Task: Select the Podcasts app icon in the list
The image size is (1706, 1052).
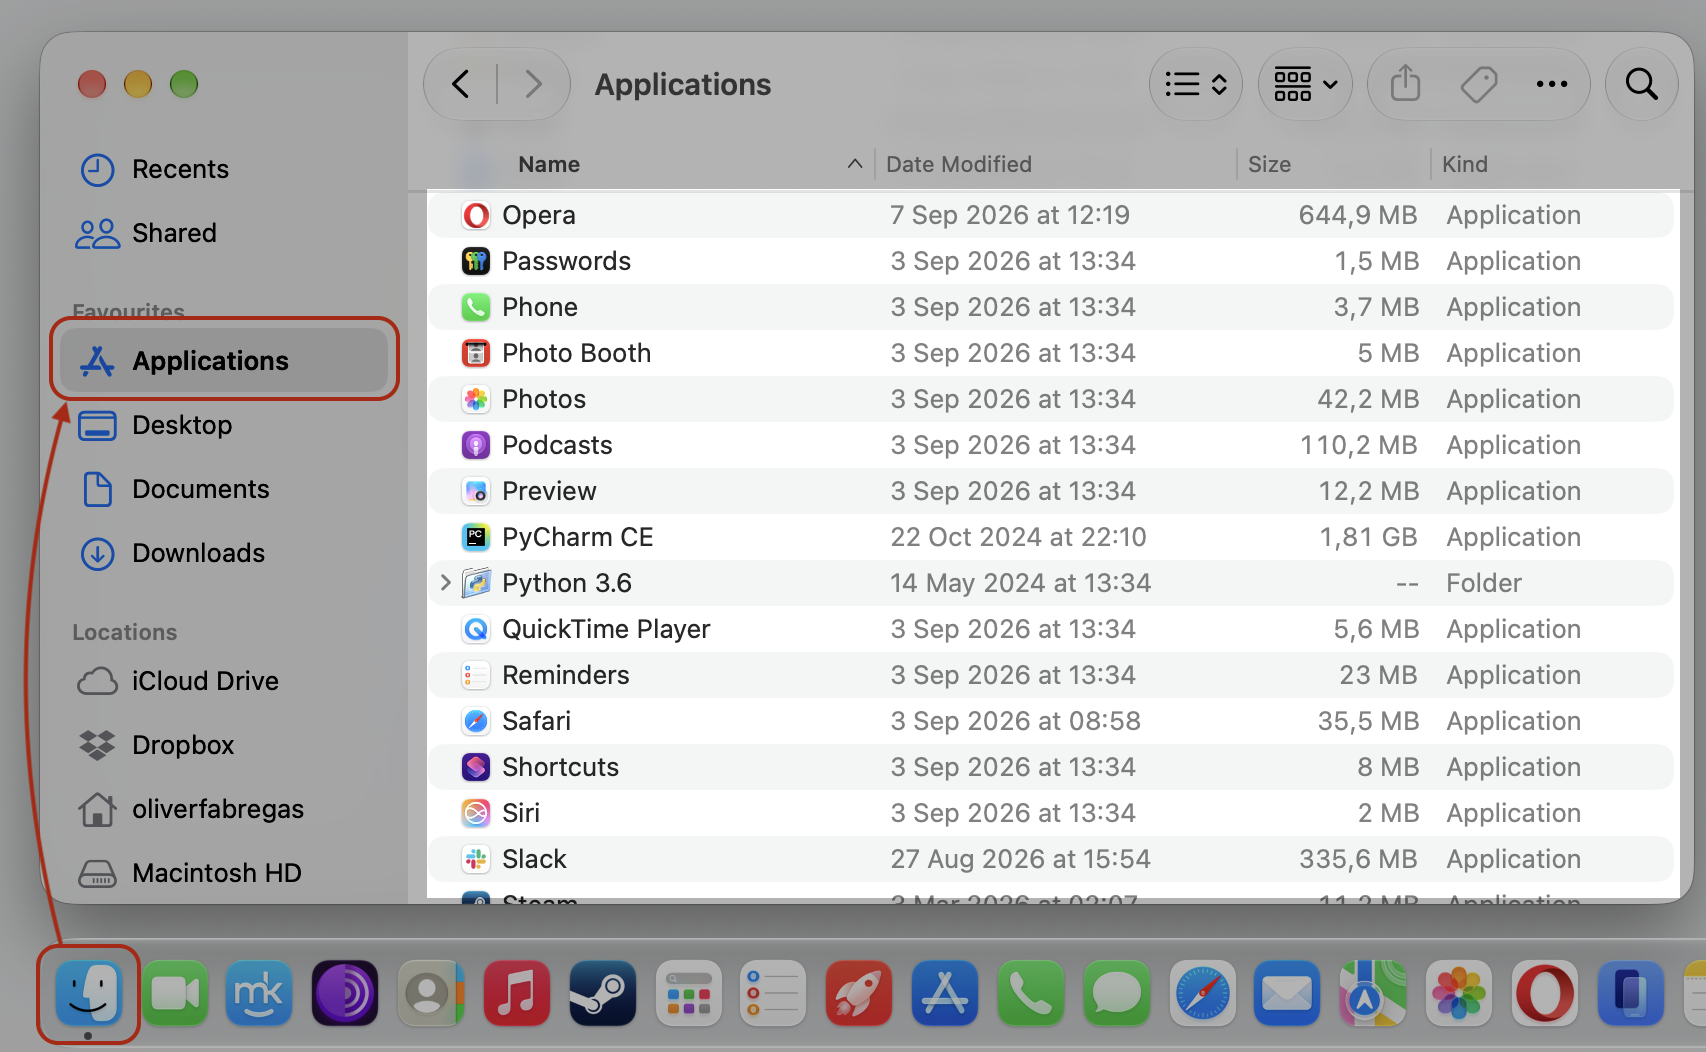Action: coord(476,445)
